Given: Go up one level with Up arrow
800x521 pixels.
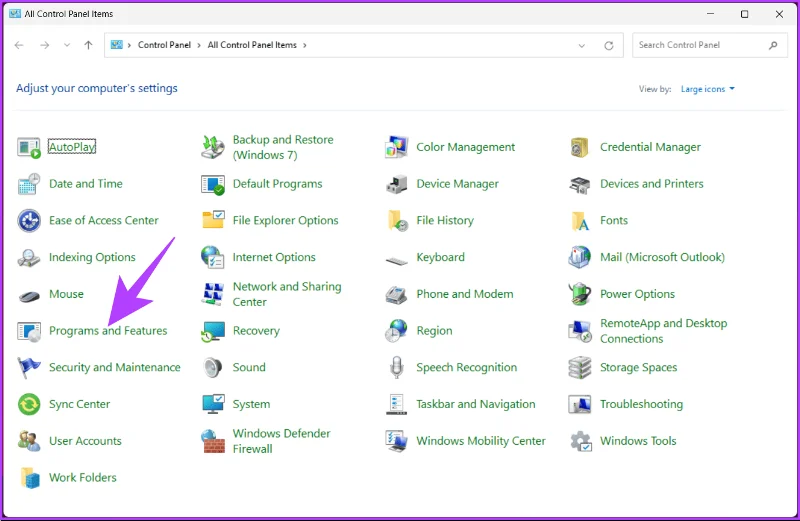Looking at the screenshot, I should pos(88,45).
